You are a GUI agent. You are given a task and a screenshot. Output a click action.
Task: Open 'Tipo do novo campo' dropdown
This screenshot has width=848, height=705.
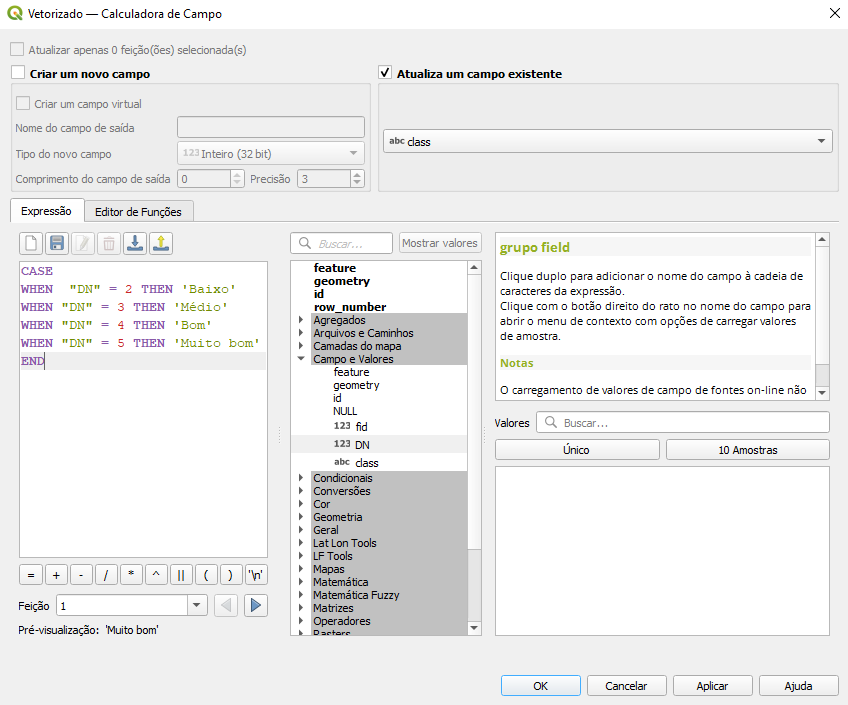271,154
